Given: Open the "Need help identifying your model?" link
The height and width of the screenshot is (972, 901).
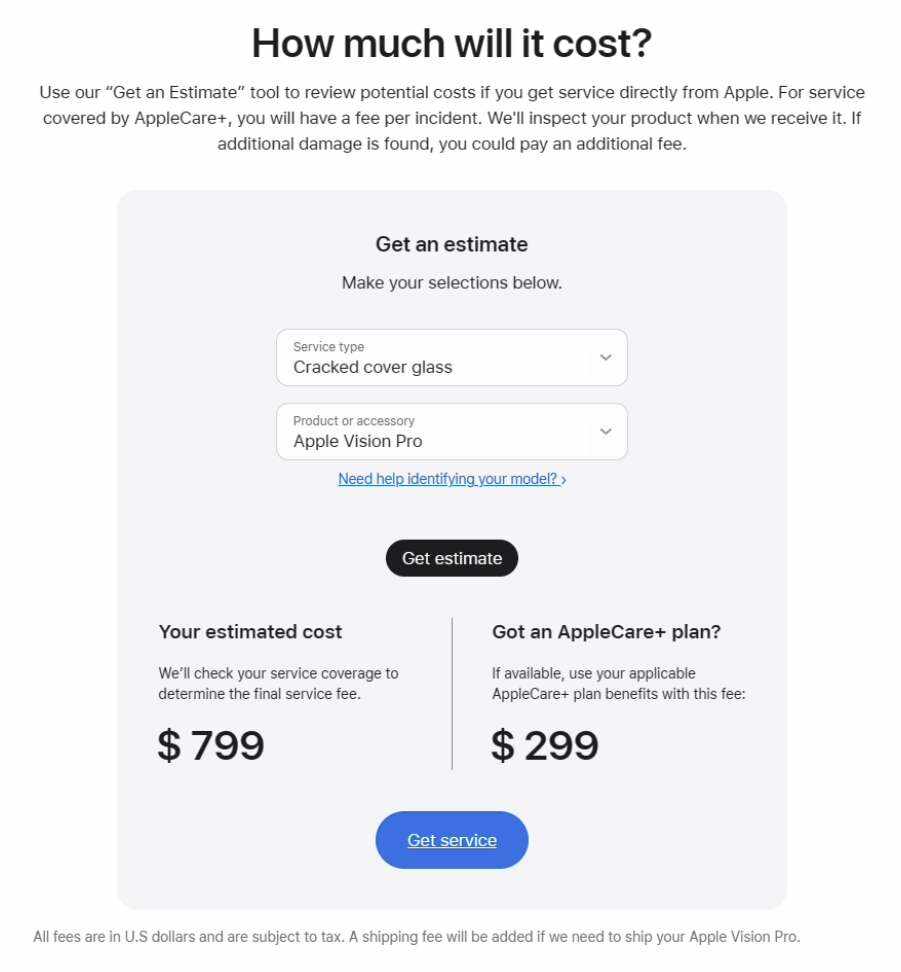Looking at the screenshot, I should [x=447, y=479].
